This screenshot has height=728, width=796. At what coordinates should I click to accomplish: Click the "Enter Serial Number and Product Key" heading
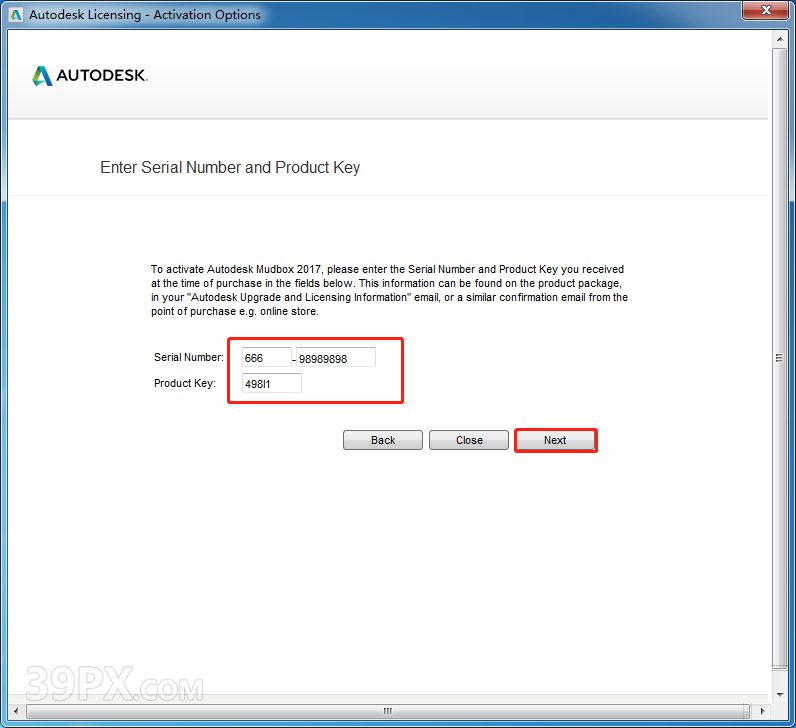tap(230, 168)
